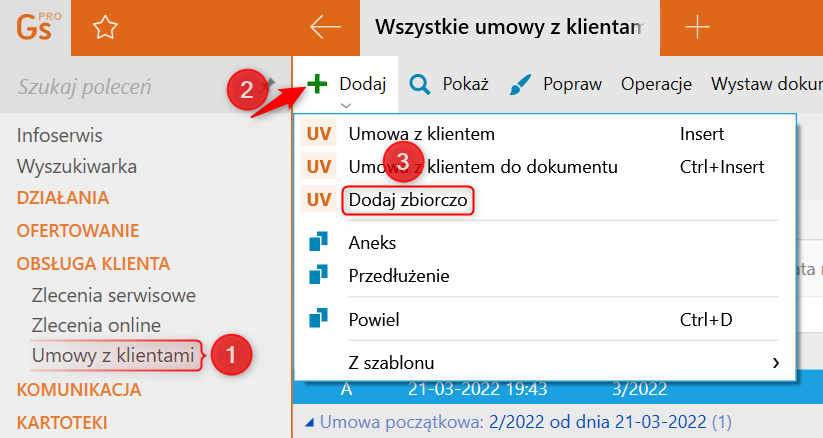Open Zlecenia serwisowe in sidebar

tap(113, 295)
